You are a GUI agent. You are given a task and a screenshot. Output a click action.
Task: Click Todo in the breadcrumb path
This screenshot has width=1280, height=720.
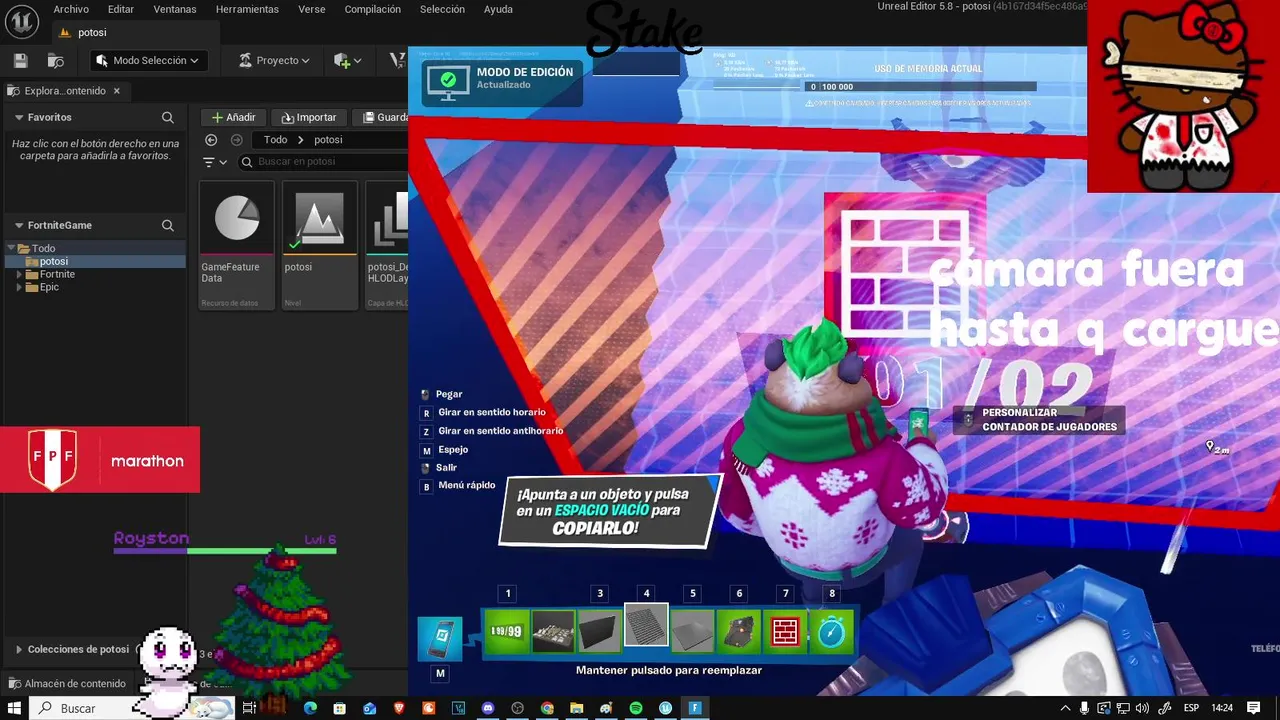(276, 140)
